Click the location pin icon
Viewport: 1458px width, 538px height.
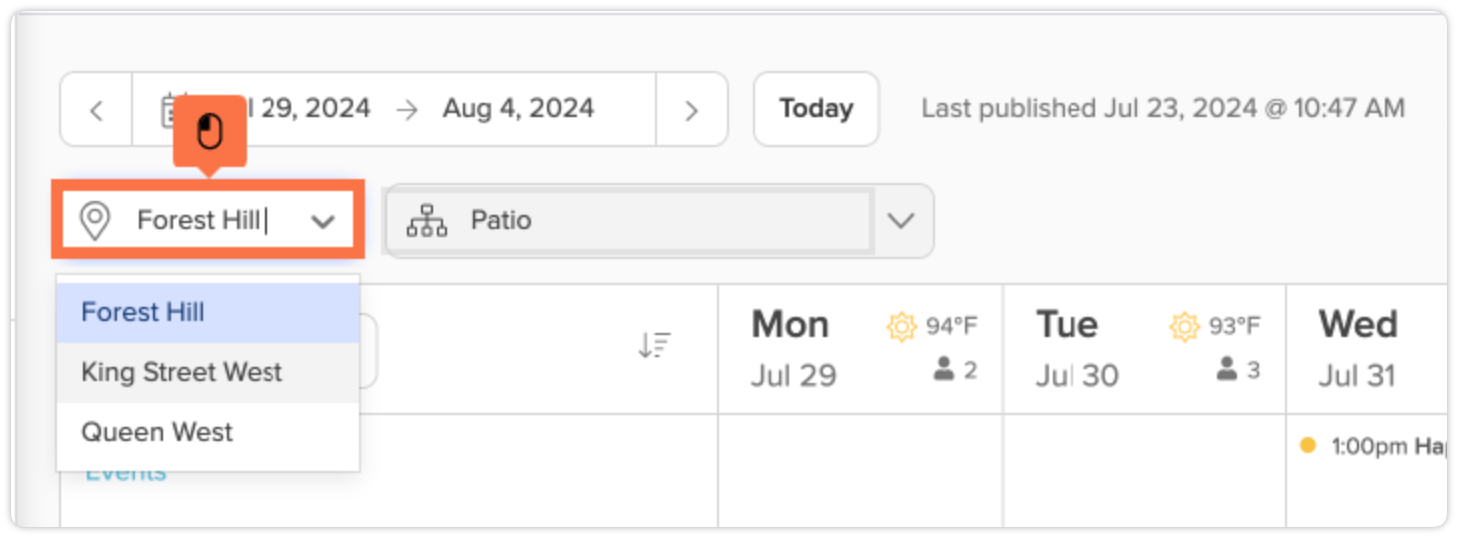94,220
